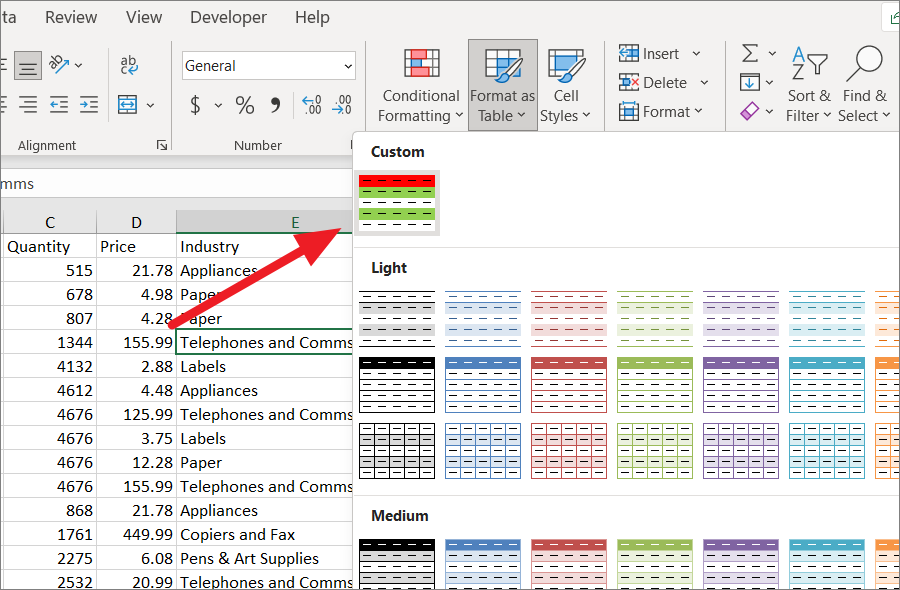Choose Medium blue table style
The image size is (900, 590).
[x=483, y=564]
